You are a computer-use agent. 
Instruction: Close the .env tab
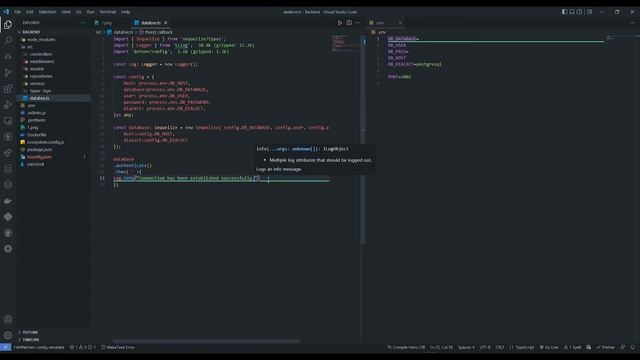[400, 23]
